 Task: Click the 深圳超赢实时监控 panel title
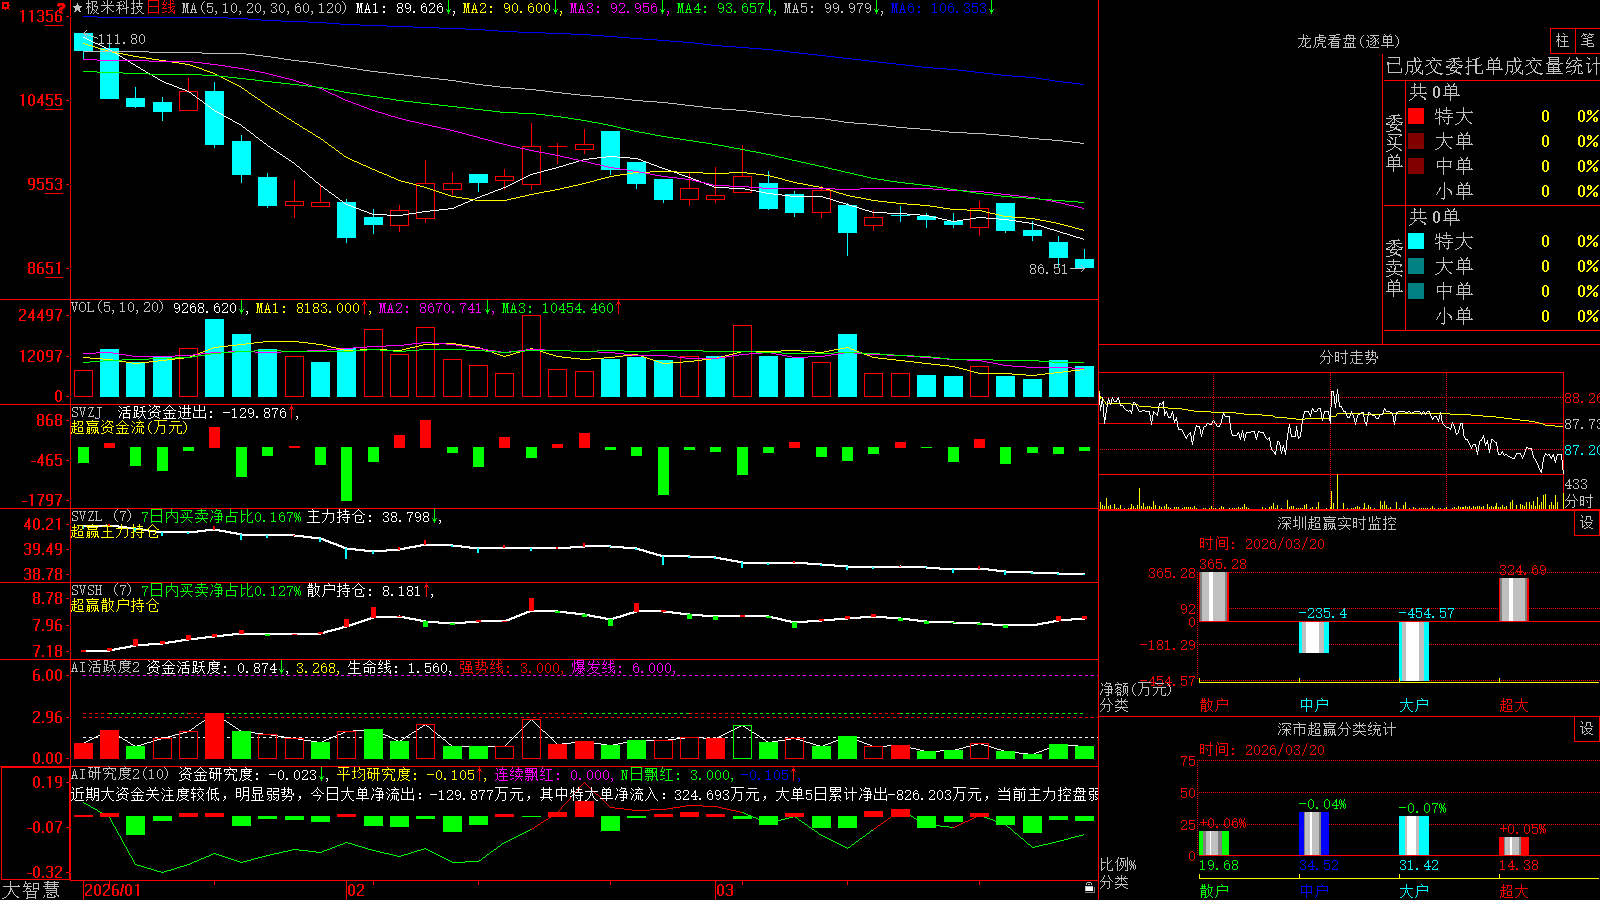pyautogui.click(x=1336, y=523)
